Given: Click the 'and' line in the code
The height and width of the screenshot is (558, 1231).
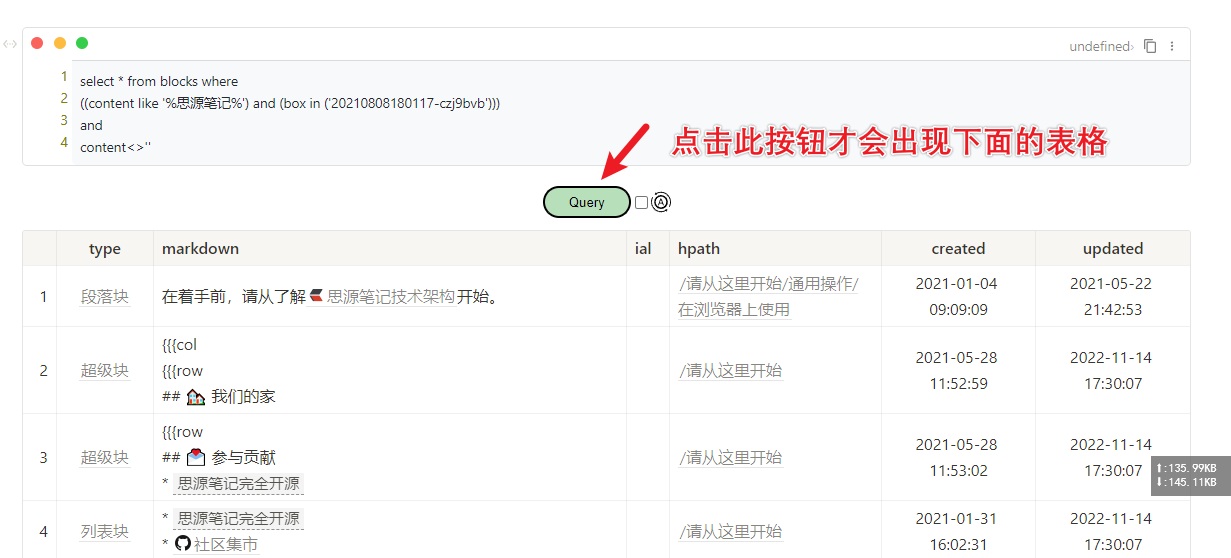Looking at the screenshot, I should (91, 125).
